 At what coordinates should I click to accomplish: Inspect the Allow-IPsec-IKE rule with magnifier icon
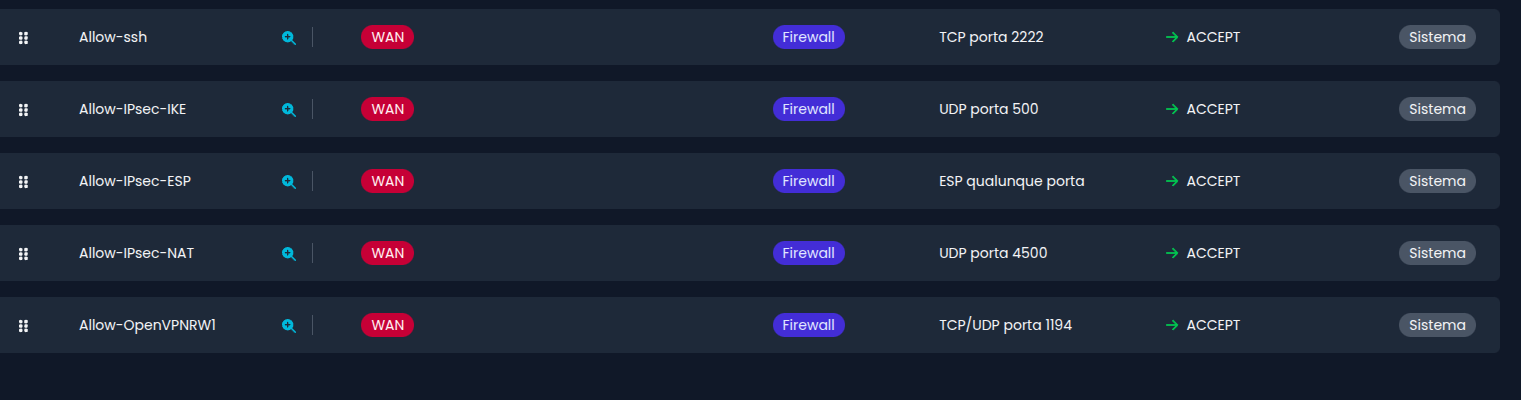pos(288,110)
